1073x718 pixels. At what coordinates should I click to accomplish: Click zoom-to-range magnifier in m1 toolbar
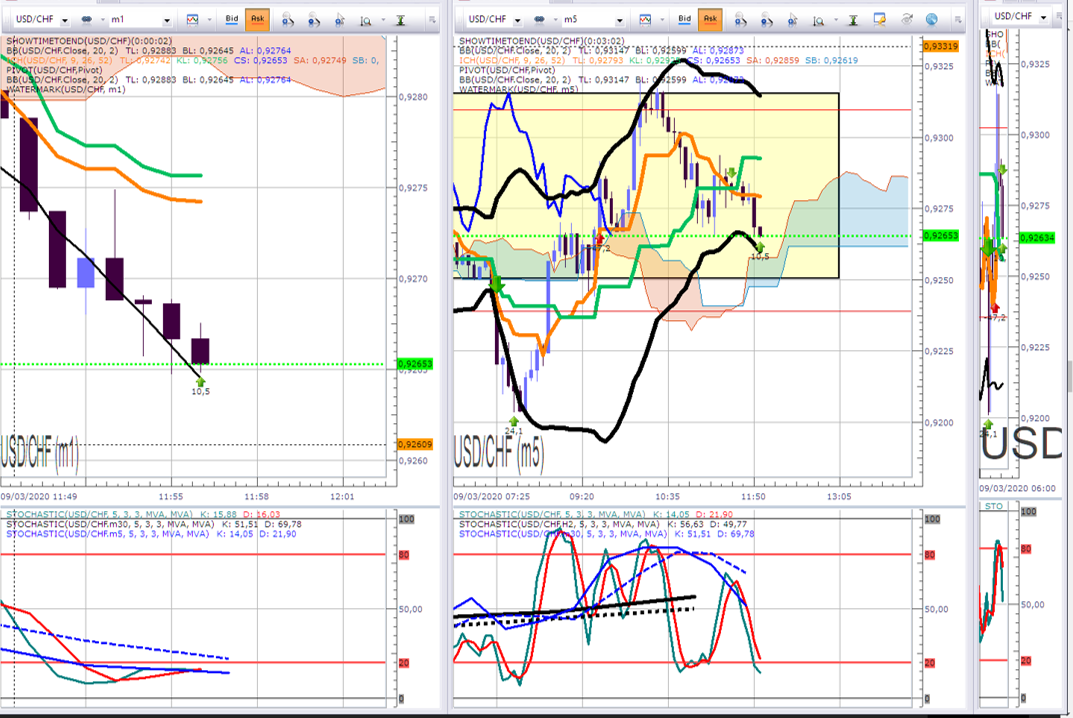(366, 21)
